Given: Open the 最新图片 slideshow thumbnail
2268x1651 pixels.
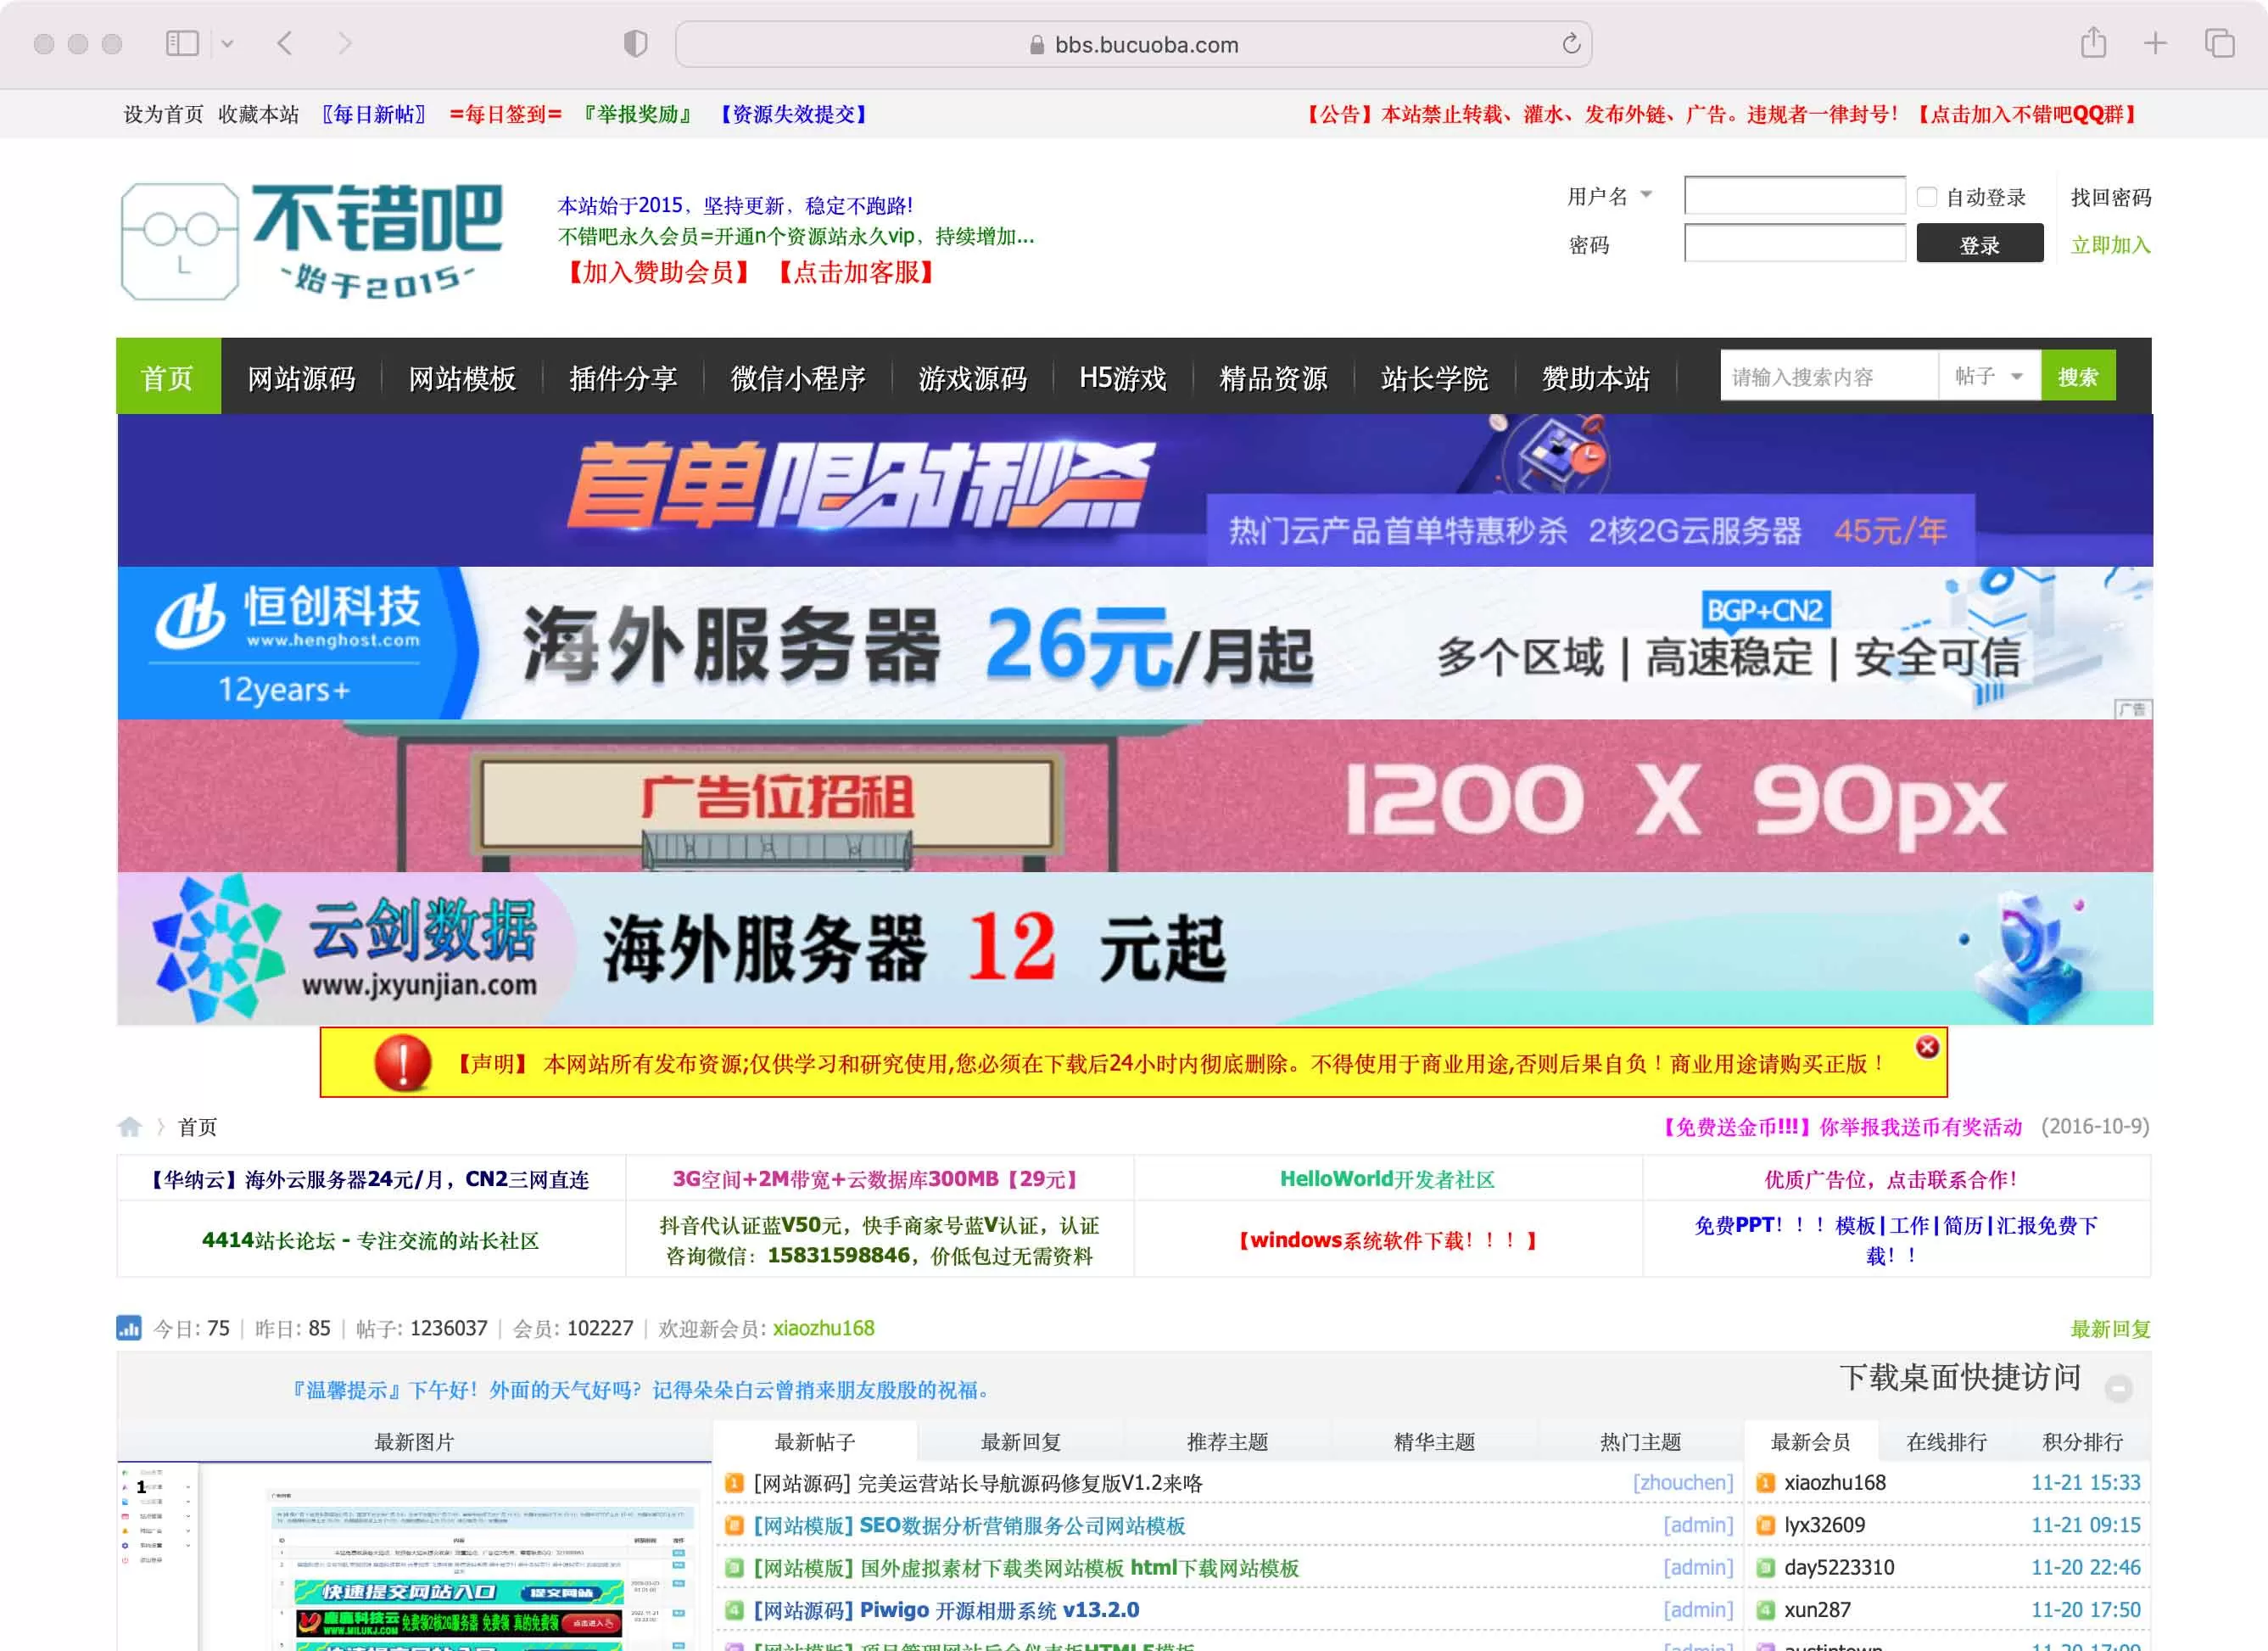Looking at the screenshot, I should pyautogui.click(x=414, y=1557).
